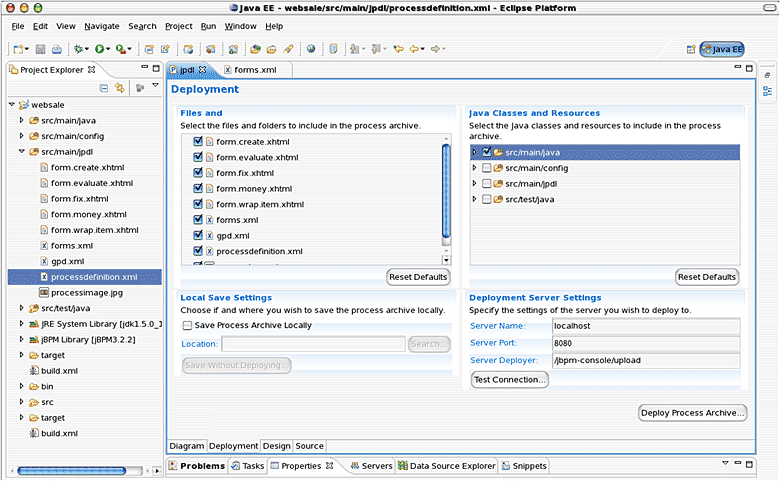The image size is (780, 482).
Task: Uncheck form.wrap.item.xhtml in file list
Action: pyautogui.click(x=198, y=204)
